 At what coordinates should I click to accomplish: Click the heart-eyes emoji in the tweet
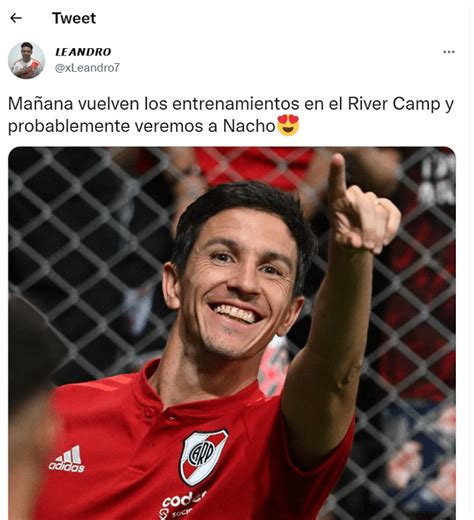288,125
